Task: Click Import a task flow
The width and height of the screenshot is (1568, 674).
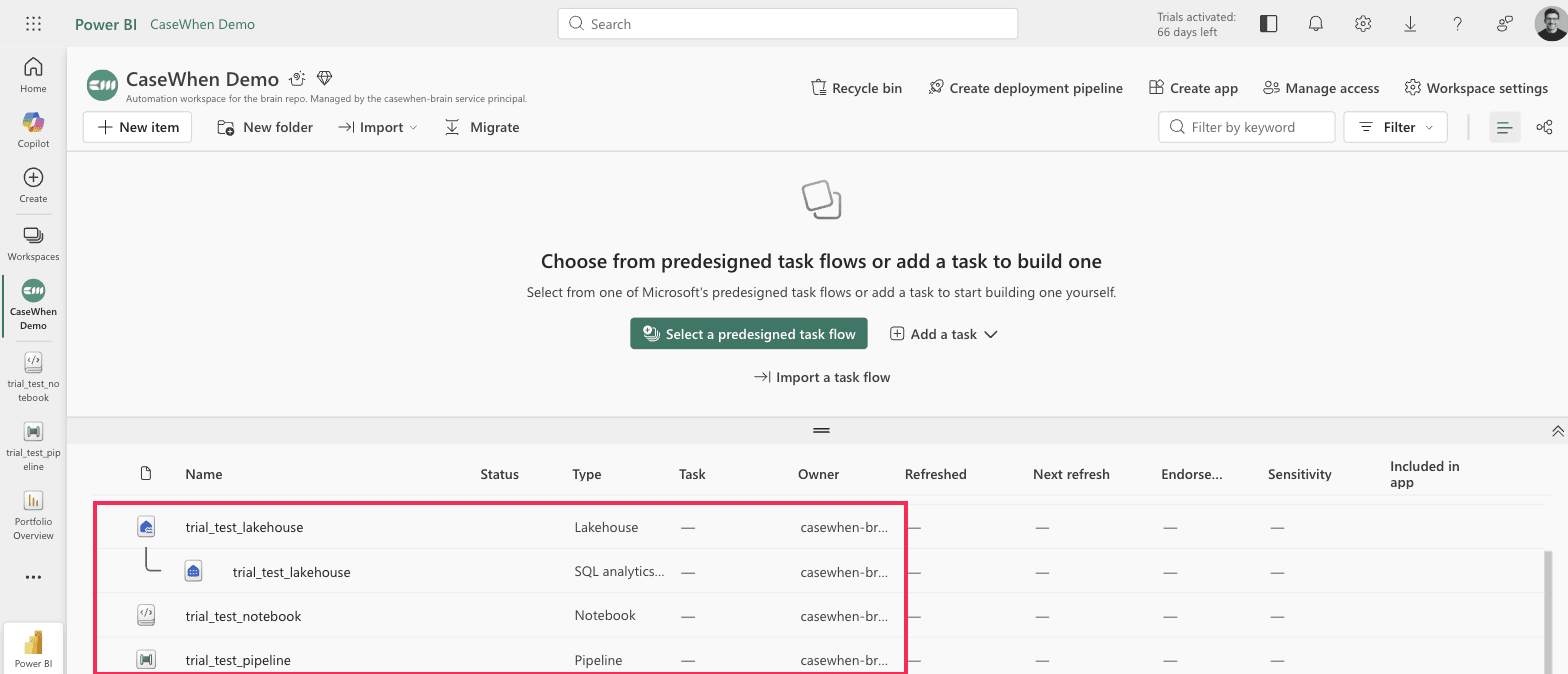Action: point(822,377)
